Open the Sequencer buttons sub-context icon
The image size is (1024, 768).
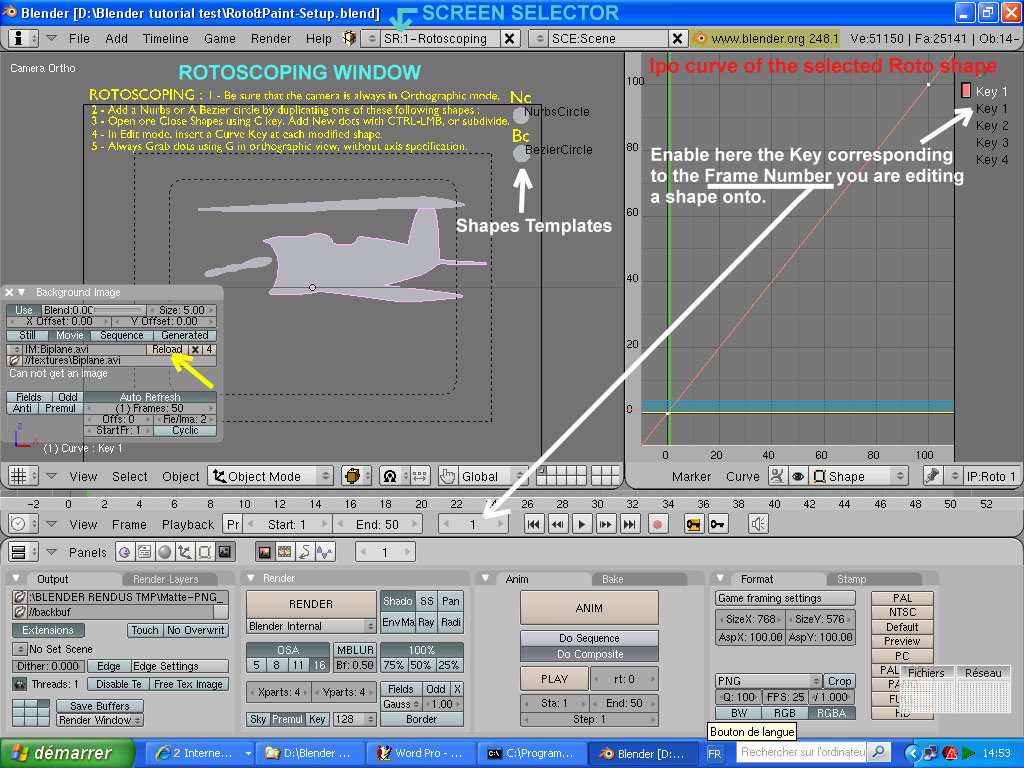click(x=285, y=552)
